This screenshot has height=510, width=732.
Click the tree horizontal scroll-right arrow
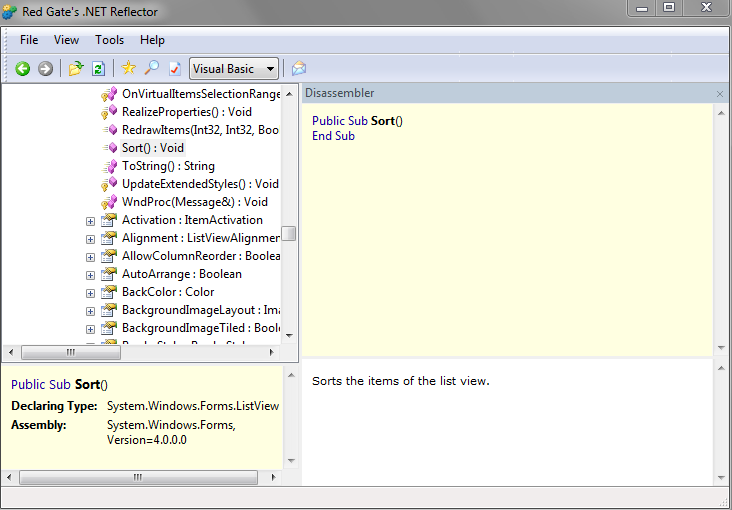tap(272, 353)
